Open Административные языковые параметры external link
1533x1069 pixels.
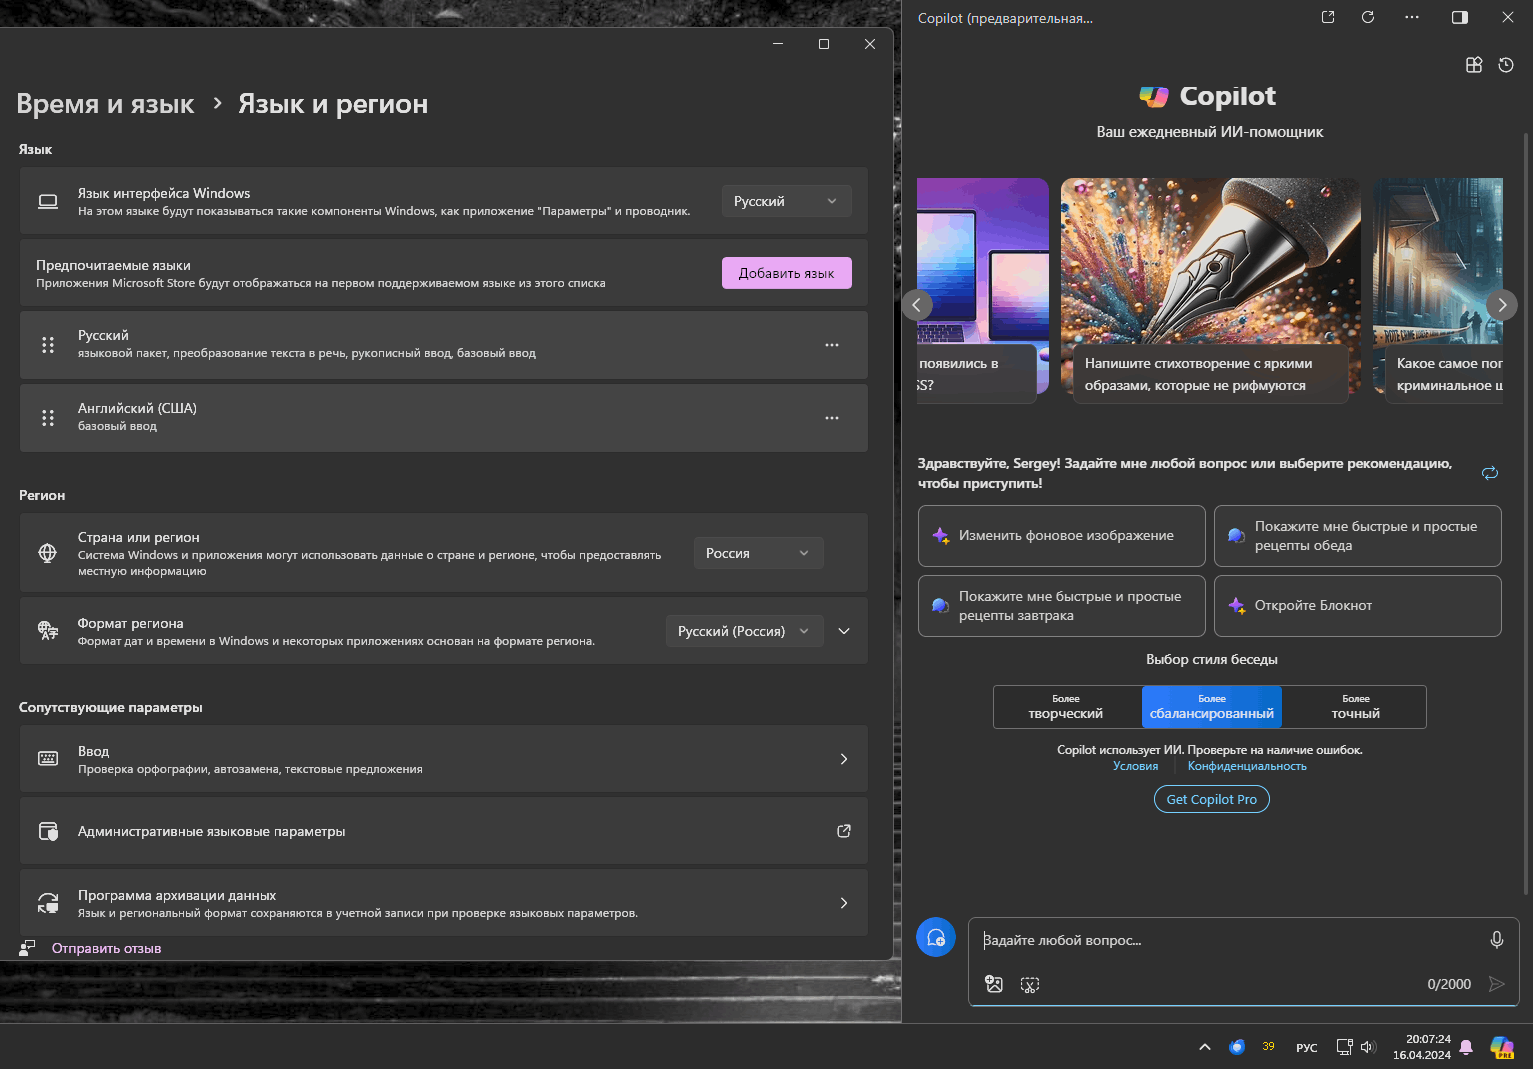pos(844,831)
